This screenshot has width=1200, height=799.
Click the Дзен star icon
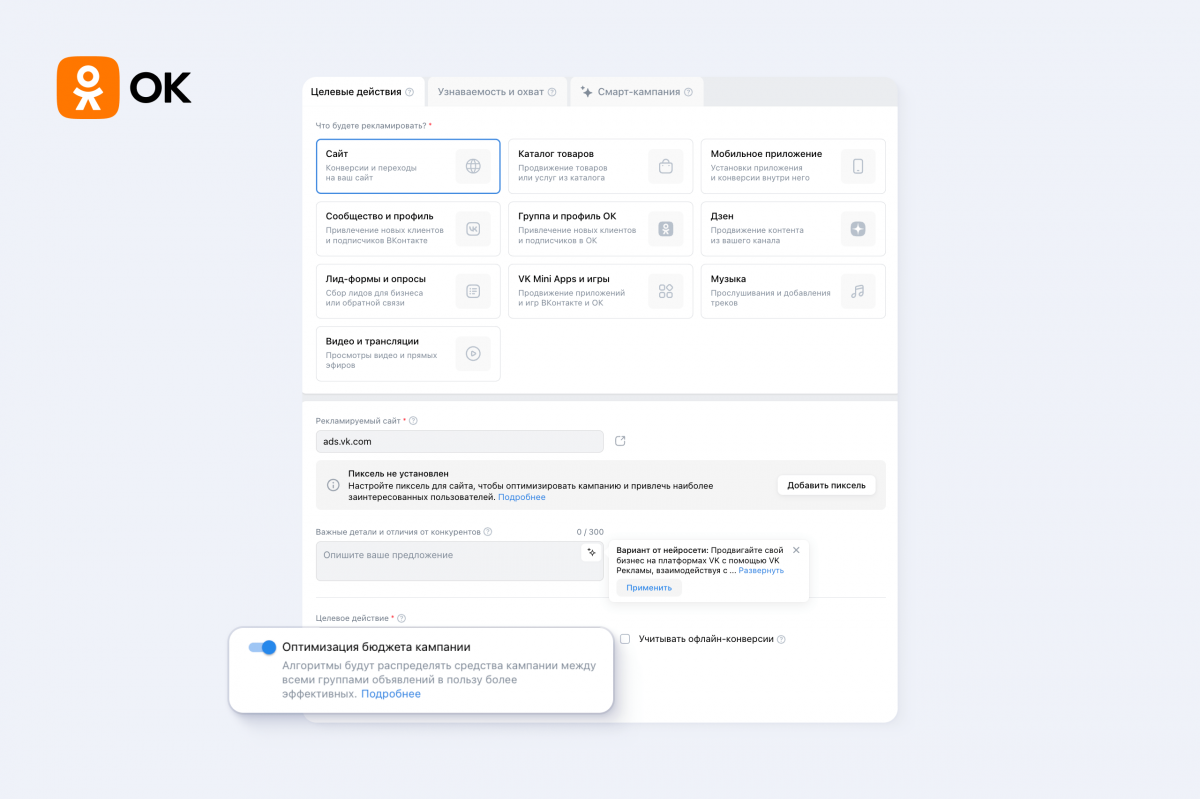(858, 229)
